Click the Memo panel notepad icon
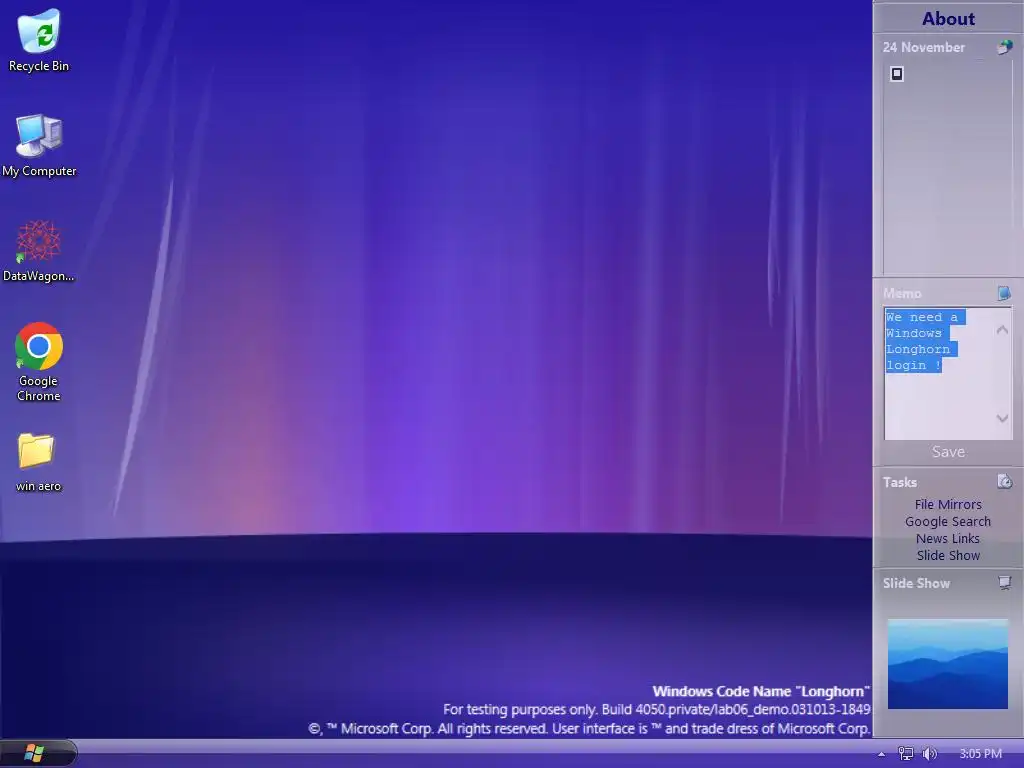The width and height of the screenshot is (1024, 768). pyautogui.click(x=1004, y=293)
